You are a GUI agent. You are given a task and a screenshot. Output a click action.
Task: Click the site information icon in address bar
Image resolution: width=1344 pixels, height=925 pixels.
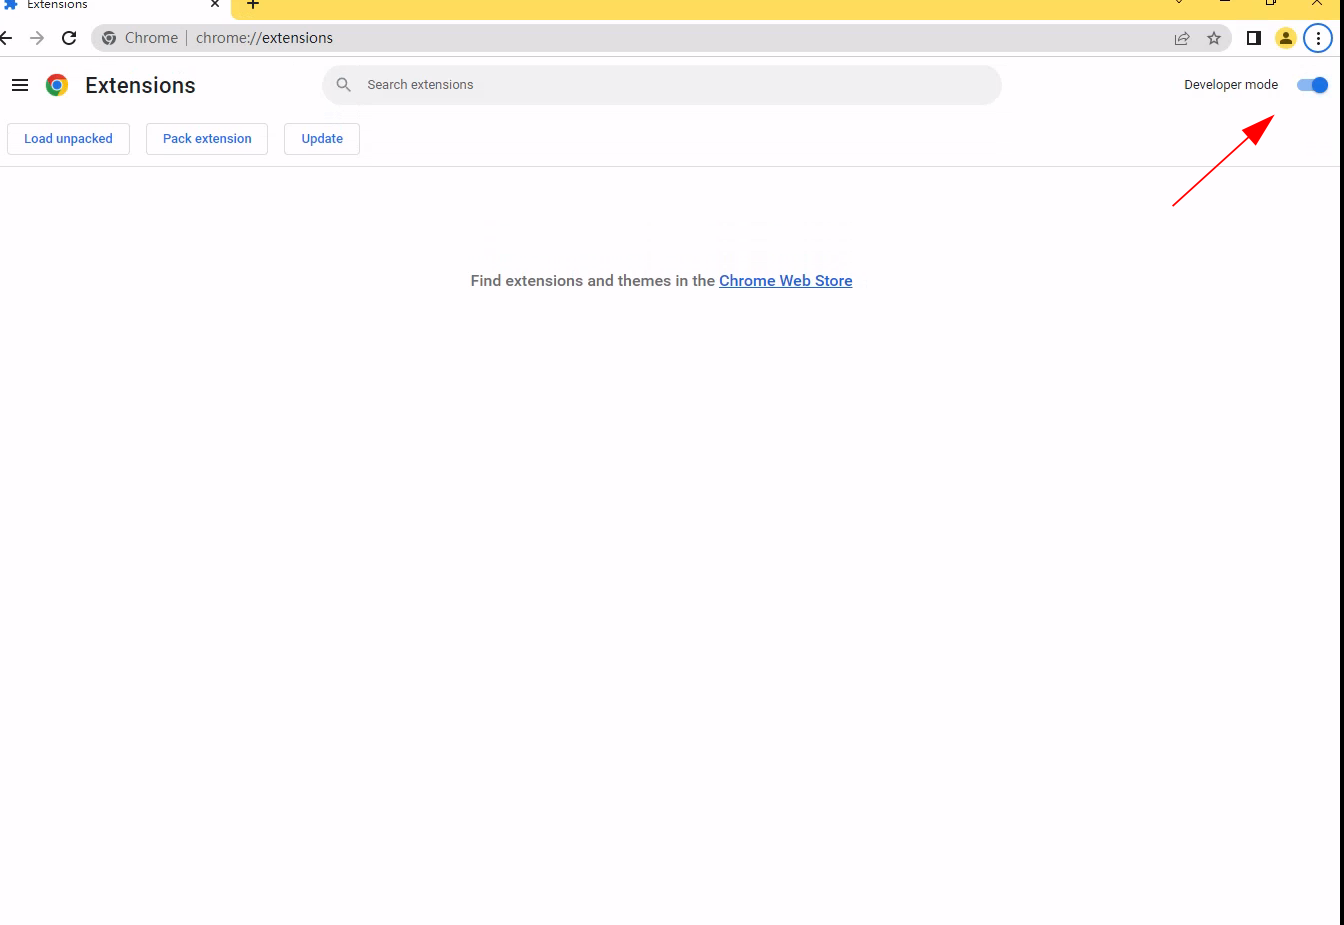(x=108, y=38)
